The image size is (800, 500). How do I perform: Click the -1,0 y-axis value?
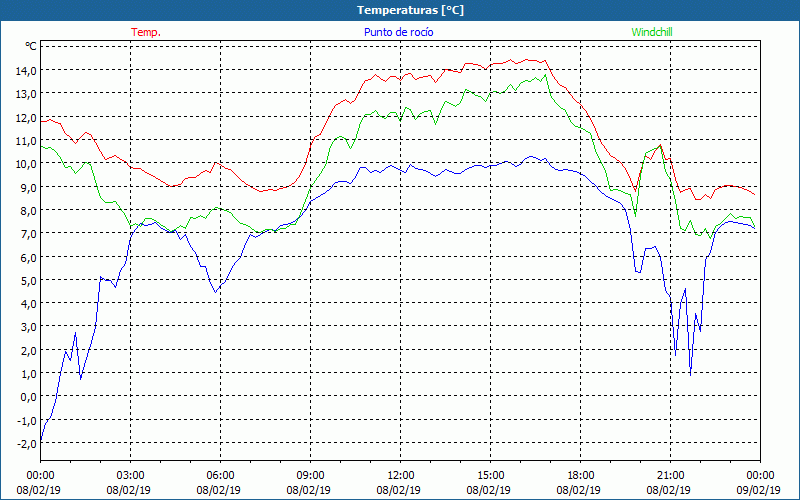click(27, 420)
